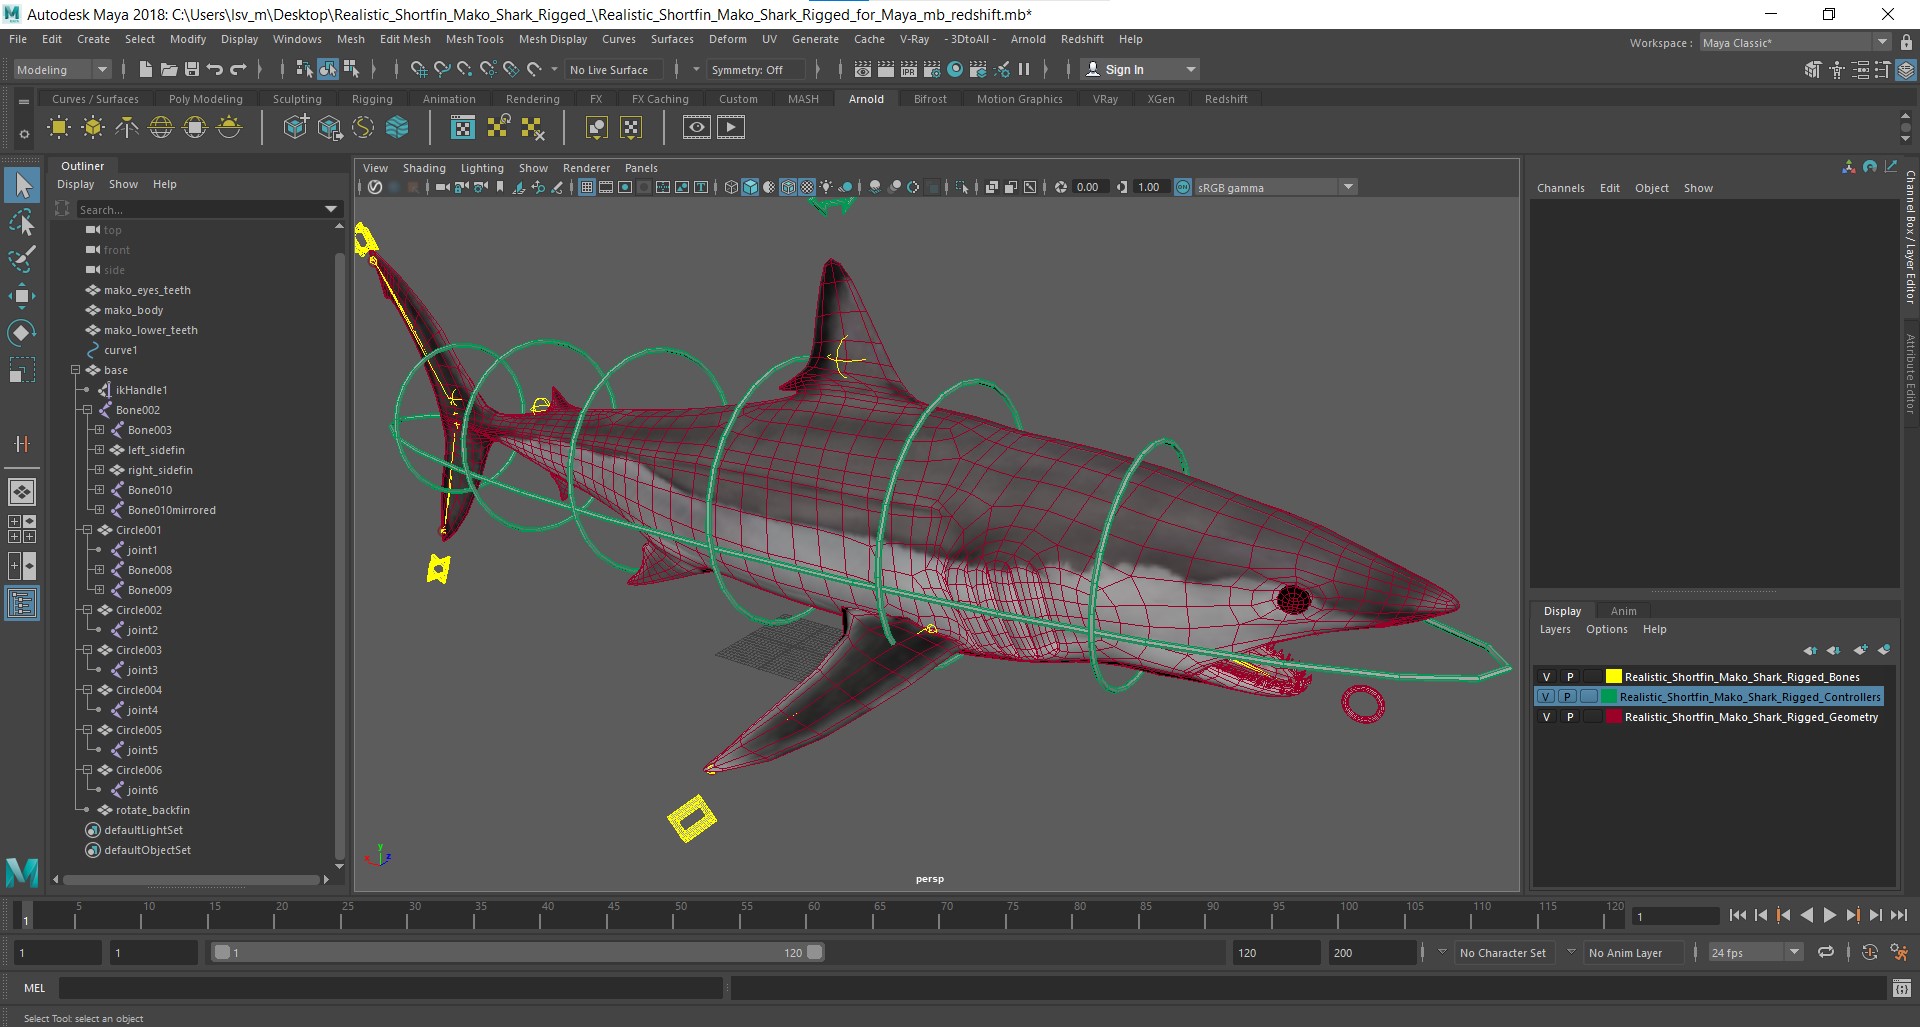Open the Modeling menu set dropdown

[x=61, y=69]
